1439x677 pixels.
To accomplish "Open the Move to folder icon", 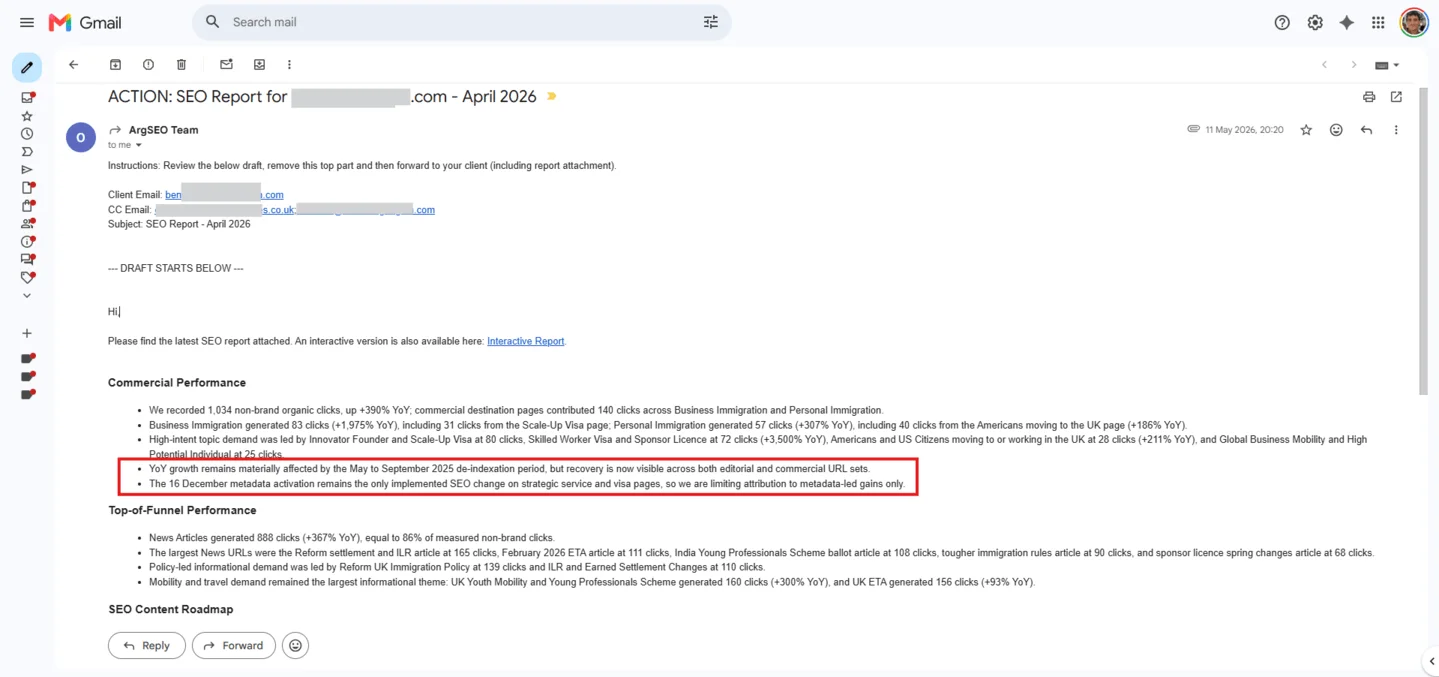I will pos(259,64).
